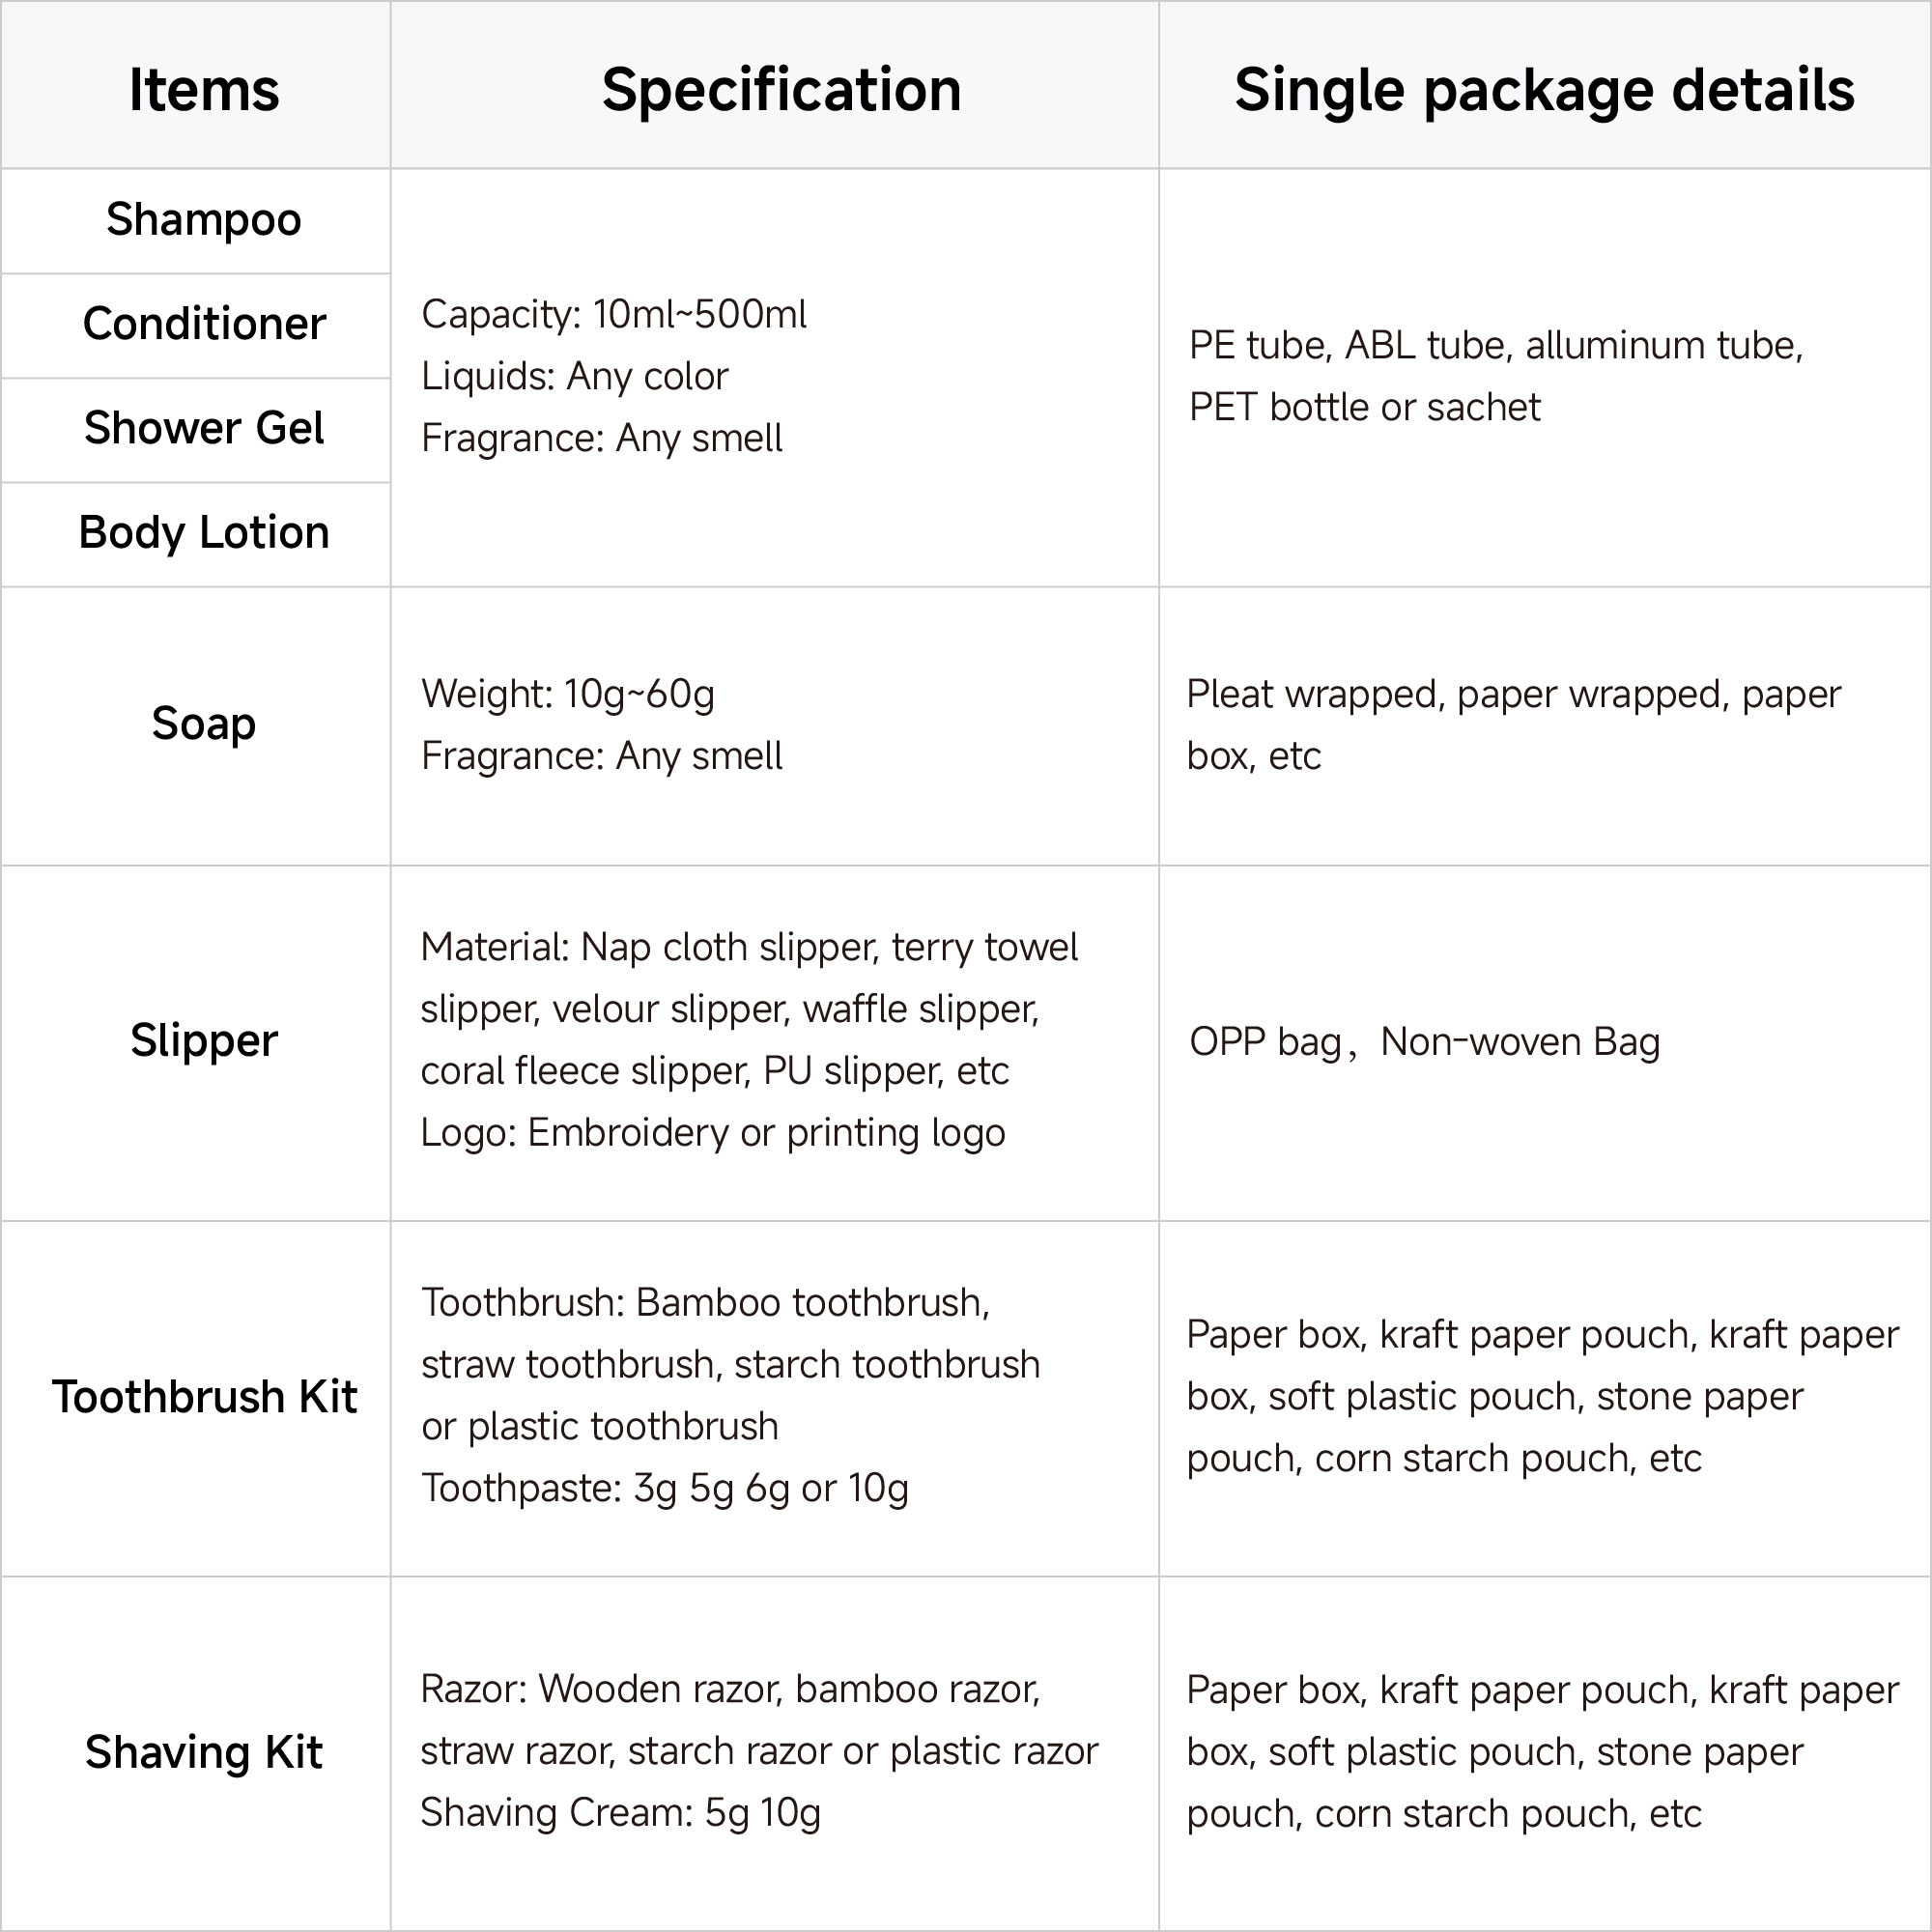The height and width of the screenshot is (1932, 1932).
Task: Click the Body Lotion item cell
Action: pos(204,533)
